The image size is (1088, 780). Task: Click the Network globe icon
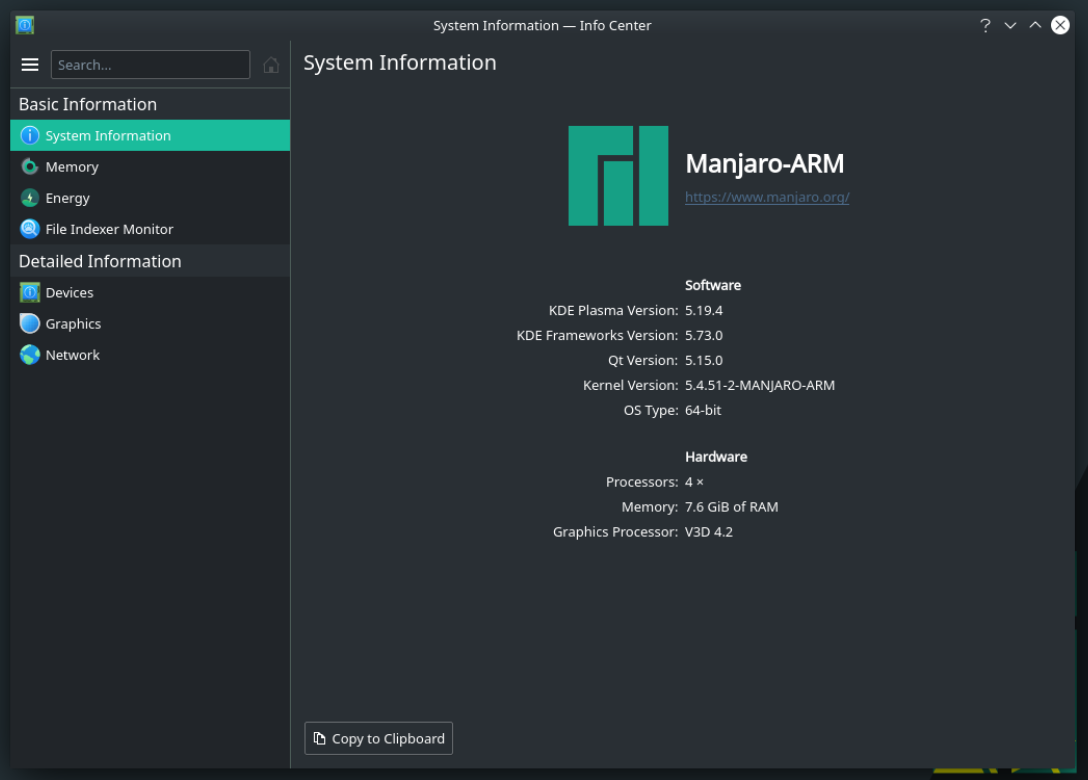[30, 355]
